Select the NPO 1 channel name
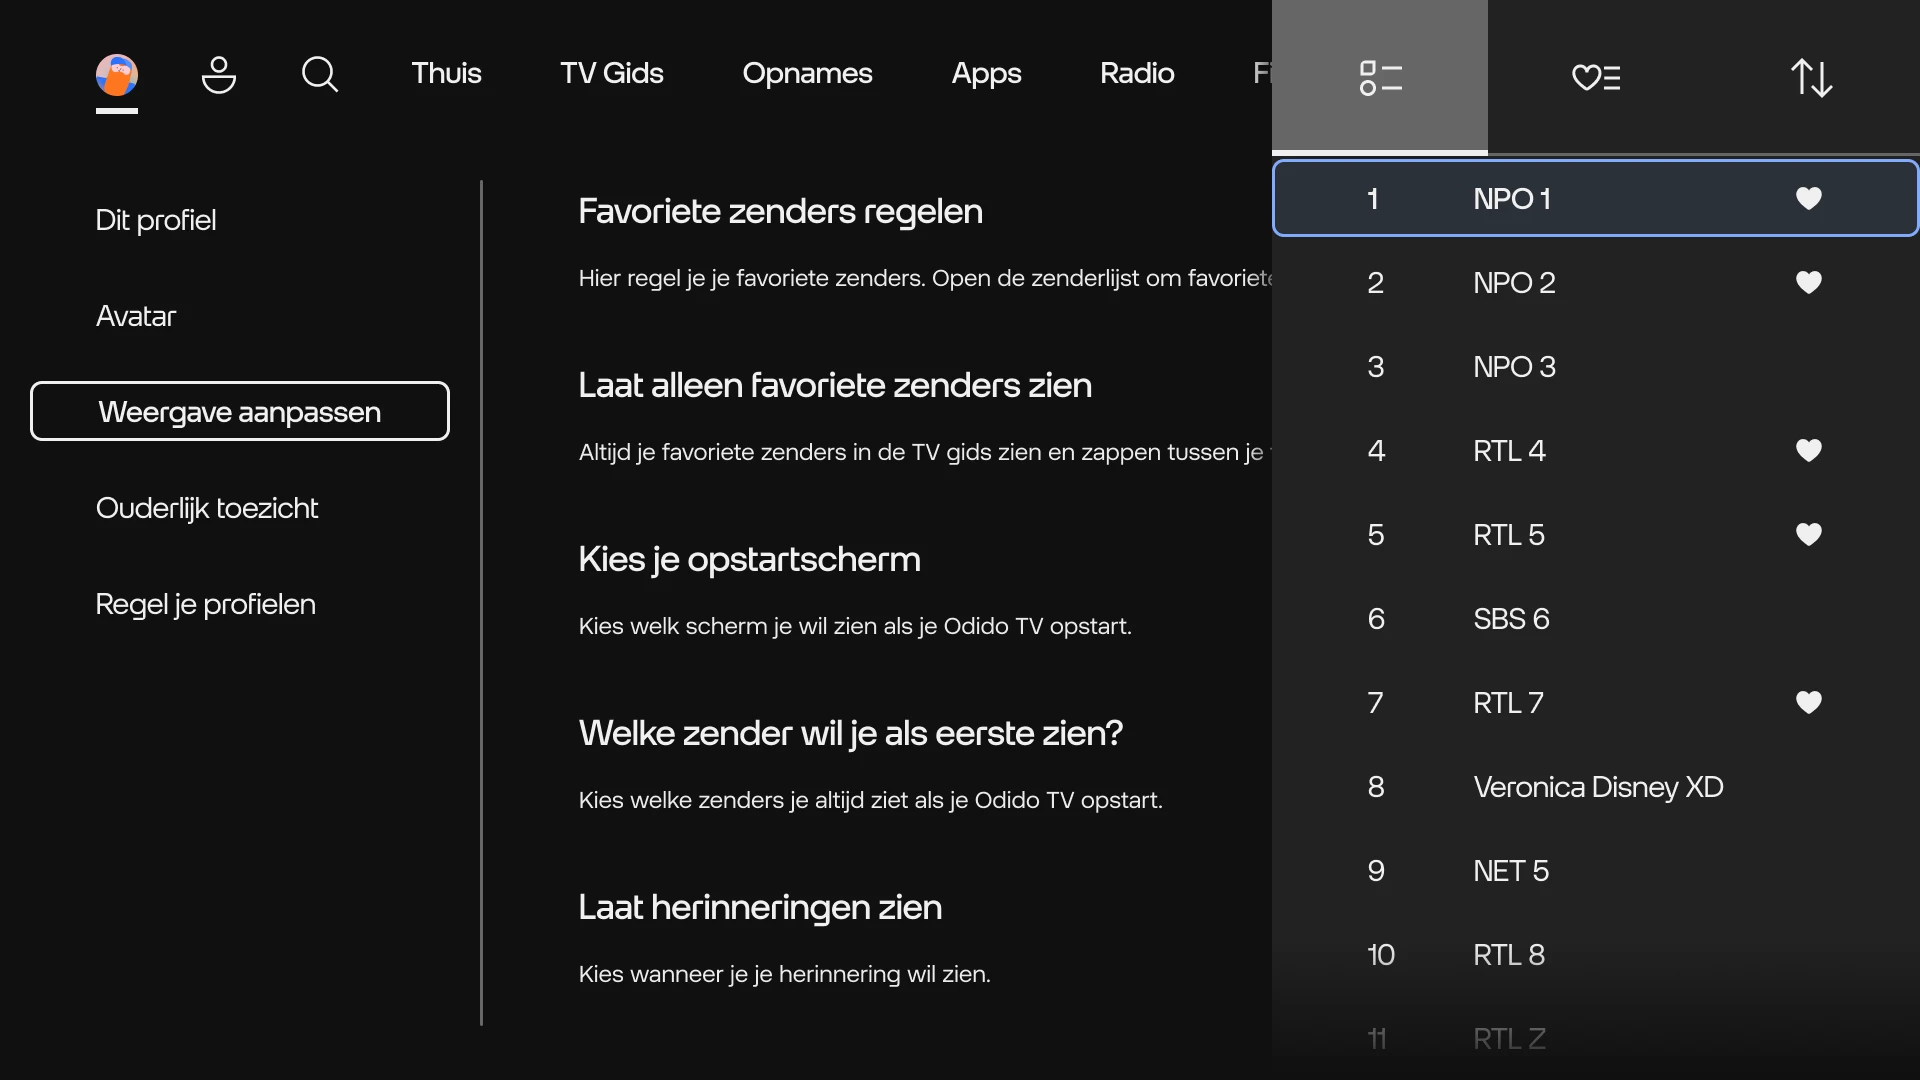The height and width of the screenshot is (1080, 1920). [1512, 199]
